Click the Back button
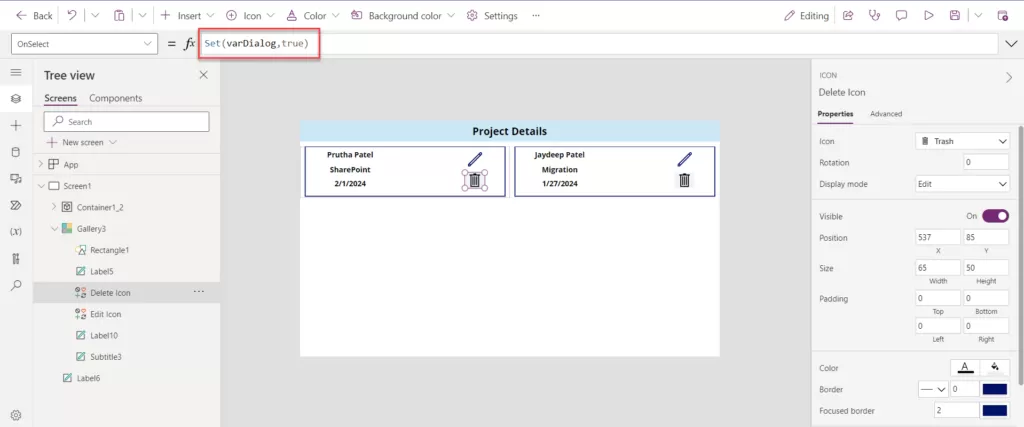 click(x=34, y=16)
